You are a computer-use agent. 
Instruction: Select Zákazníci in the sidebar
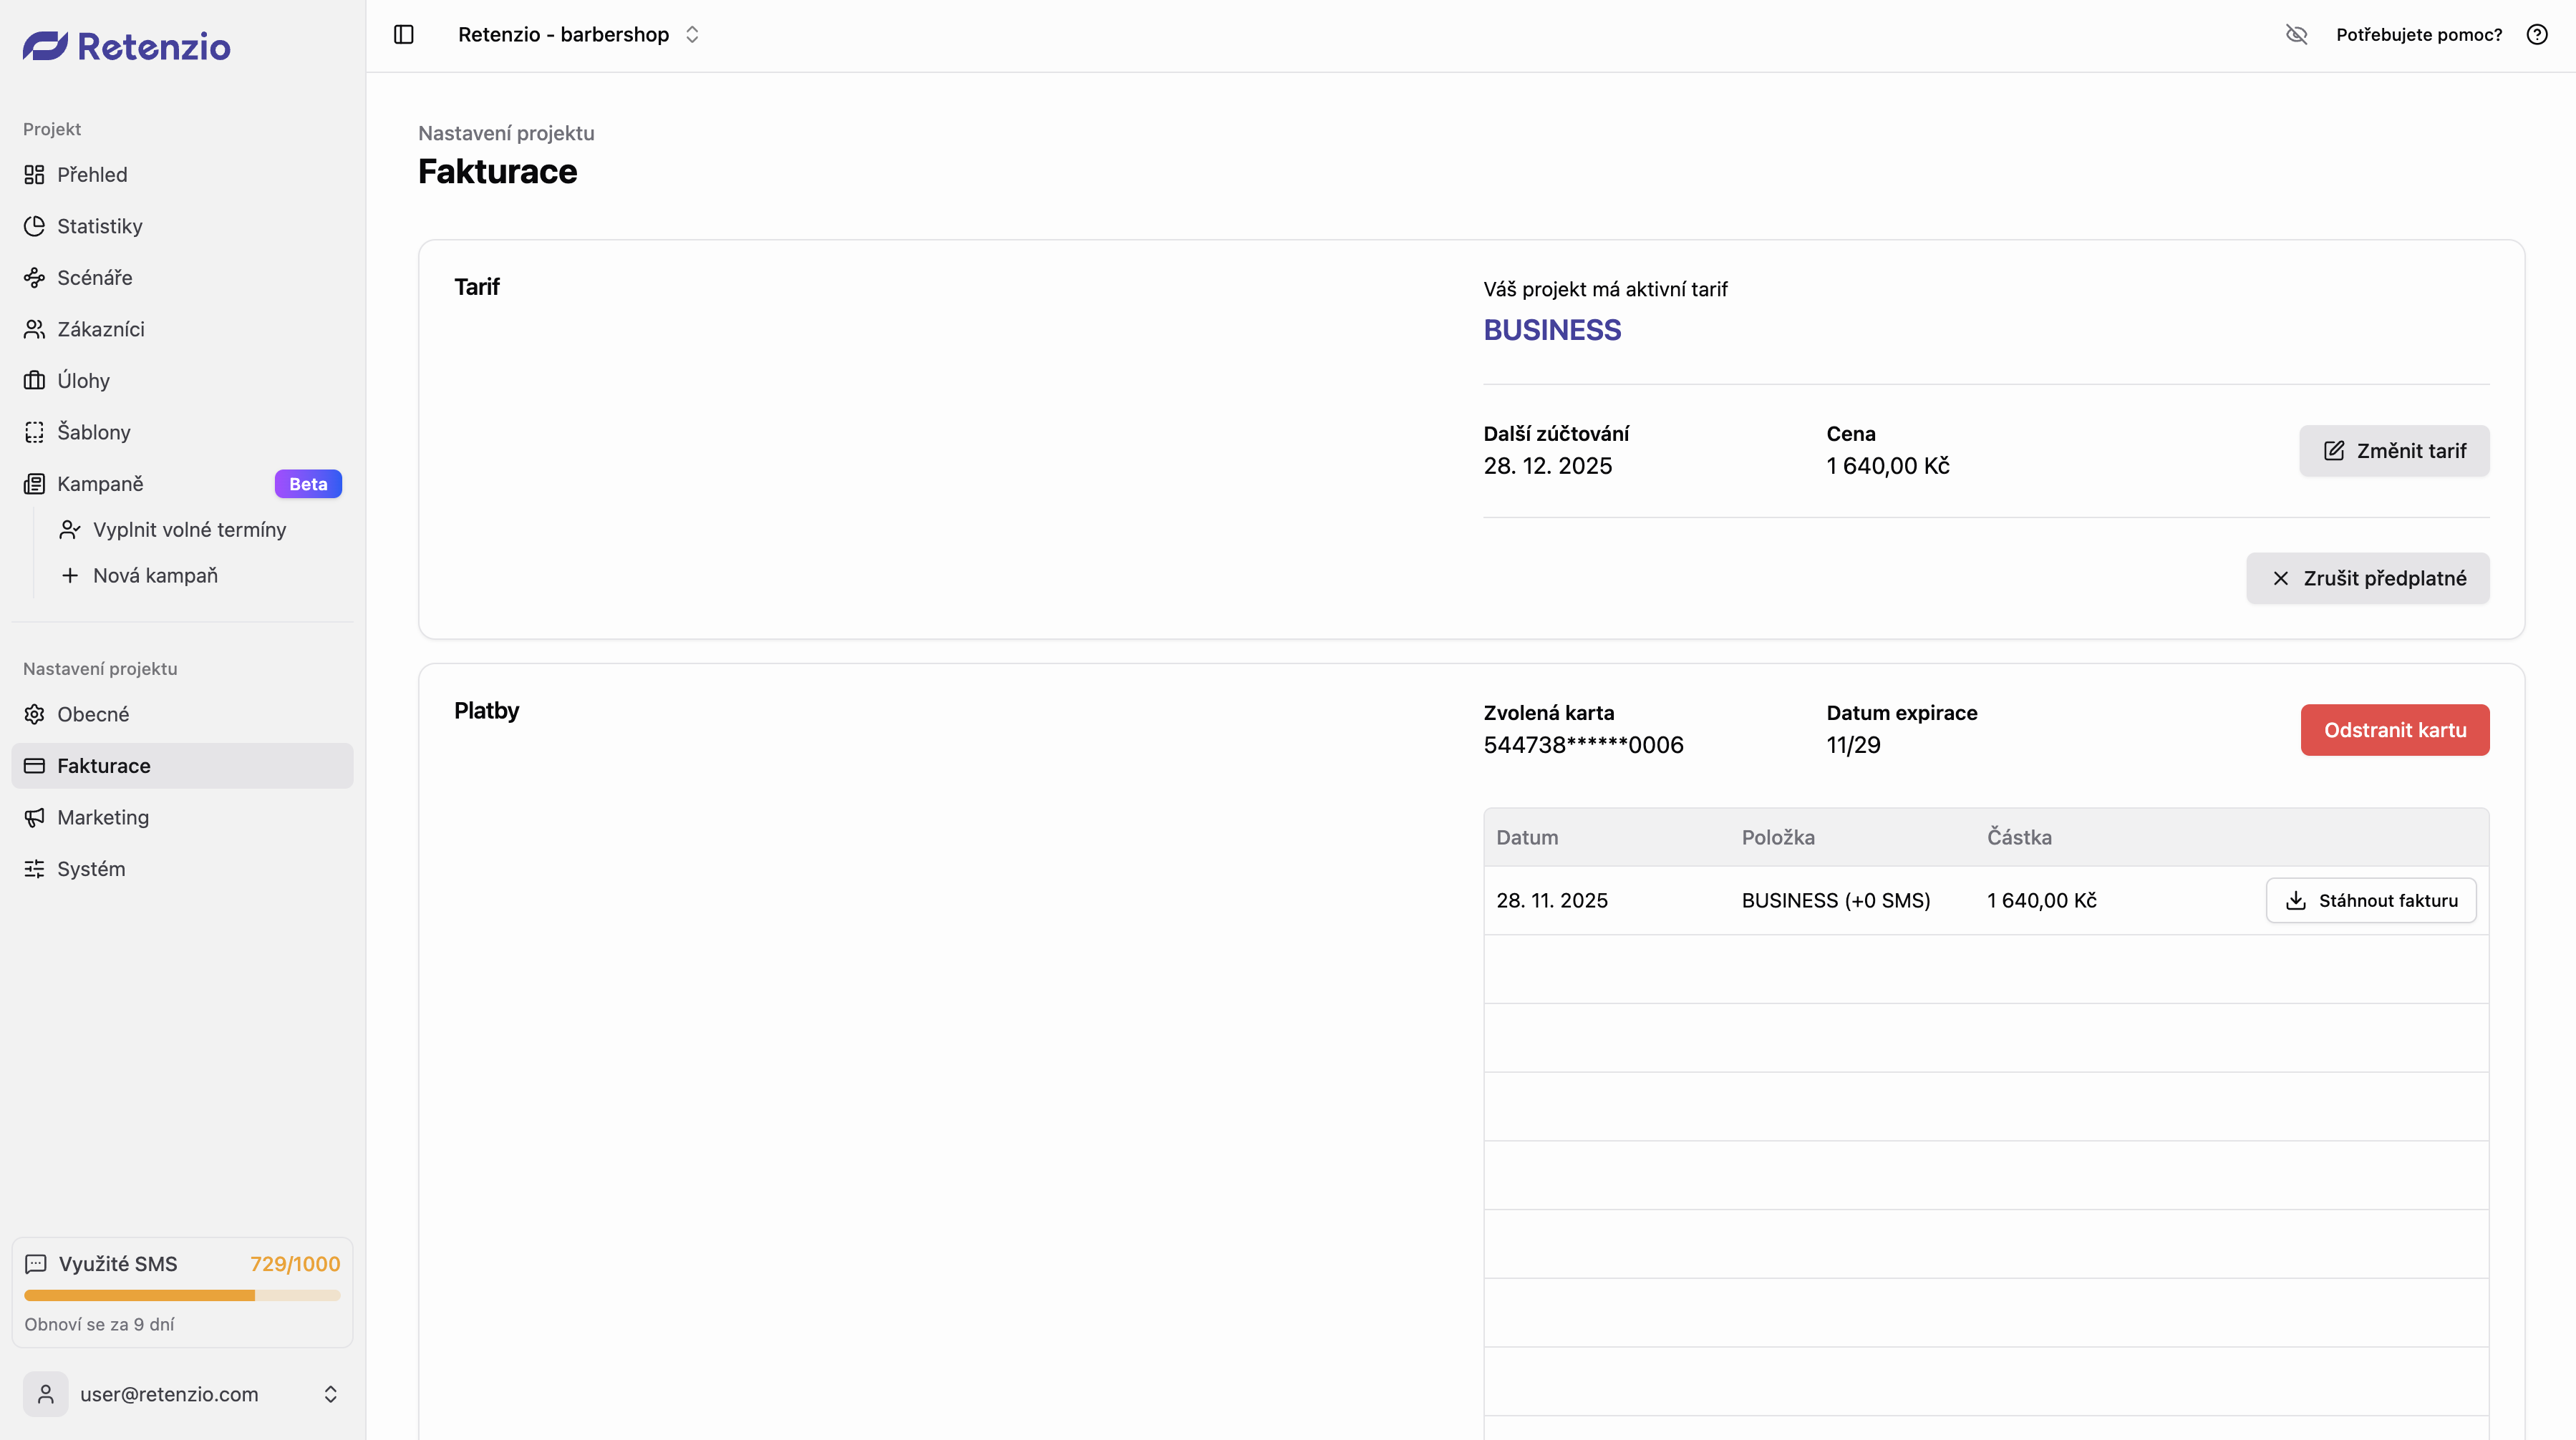(x=100, y=329)
